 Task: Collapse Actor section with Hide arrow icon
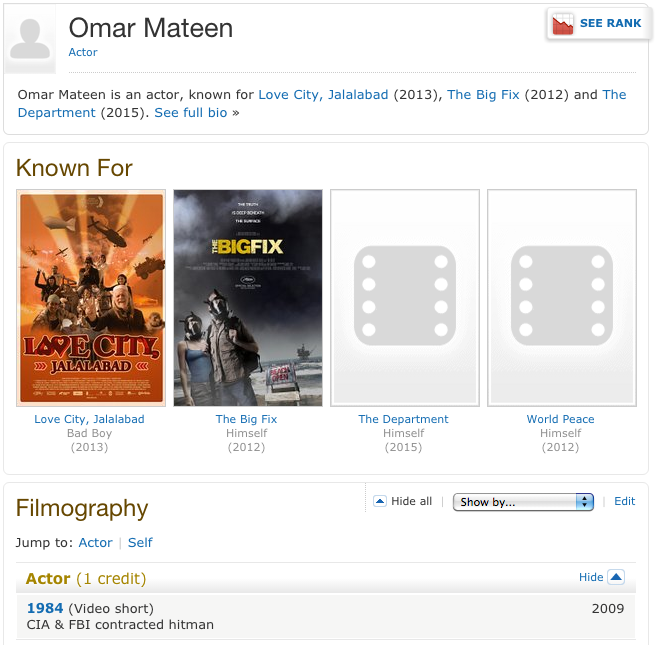point(616,577)
